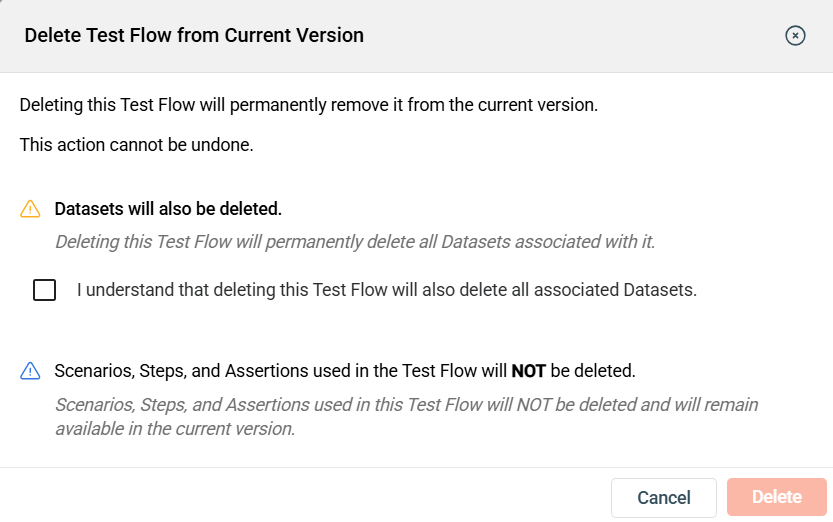Click the "Scenarios, Steps, and Assertions" heading line
833x522 pixels.
point(280,371)
